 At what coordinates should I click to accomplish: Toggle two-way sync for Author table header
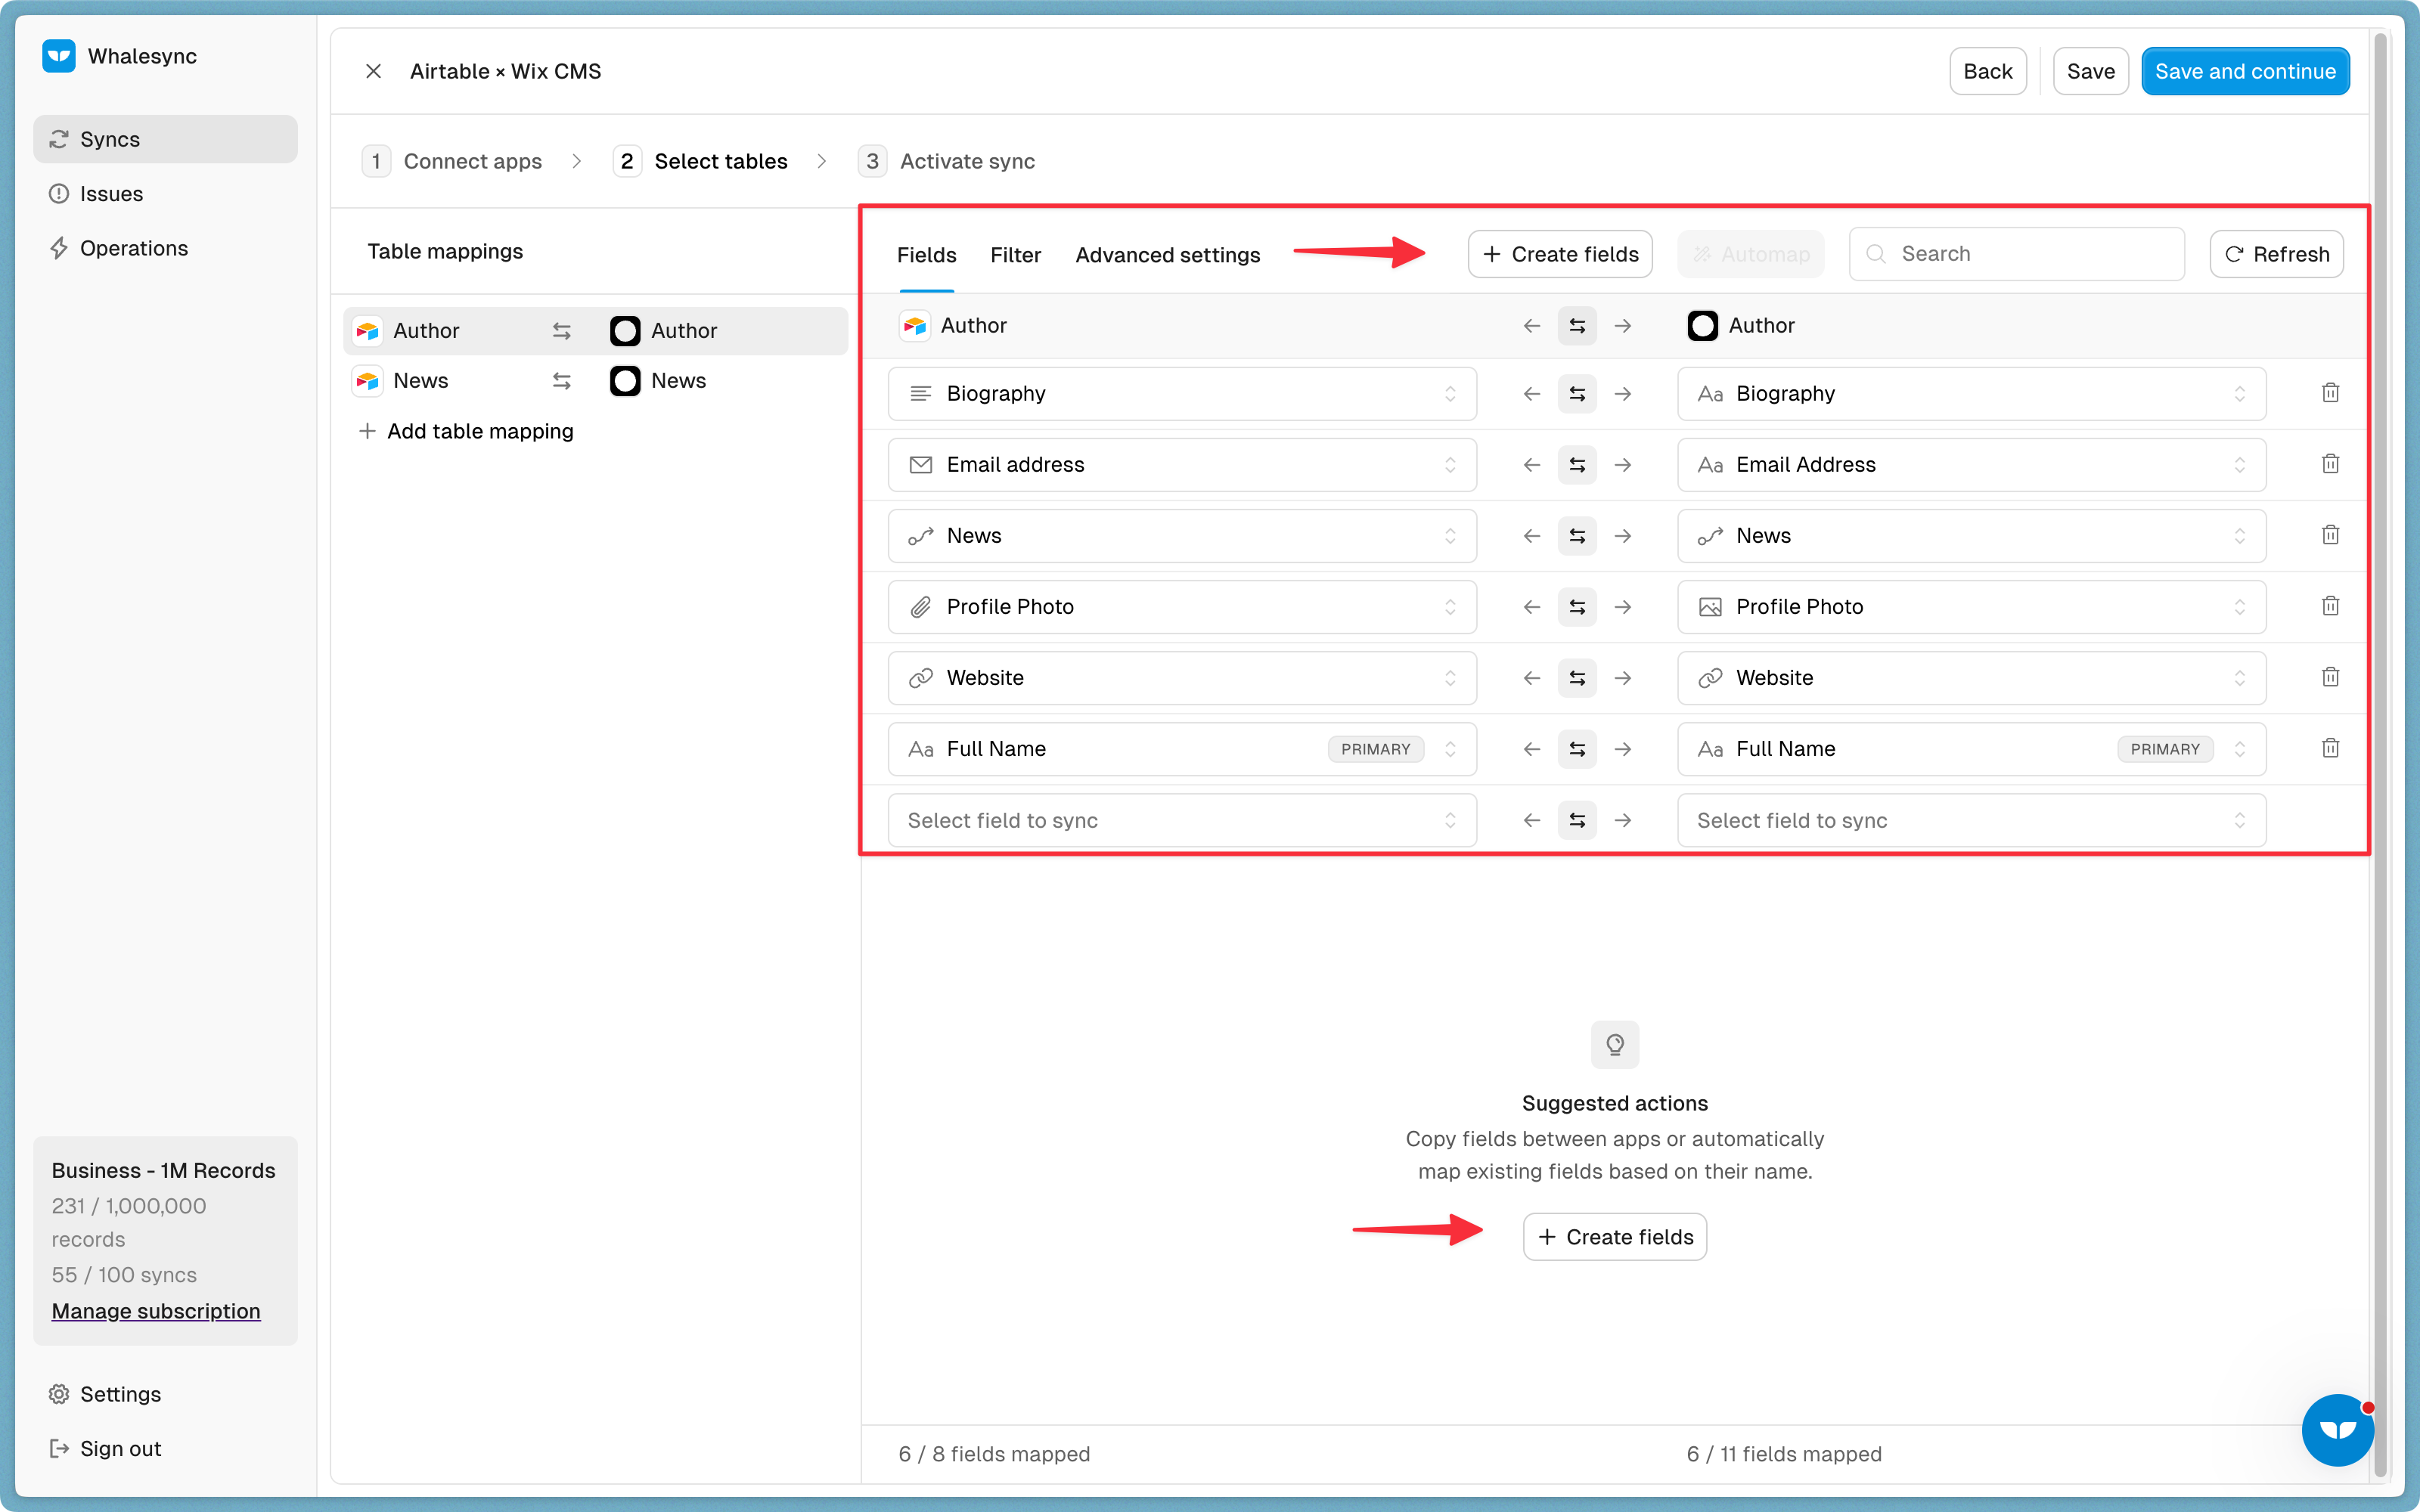point(1577,326)
